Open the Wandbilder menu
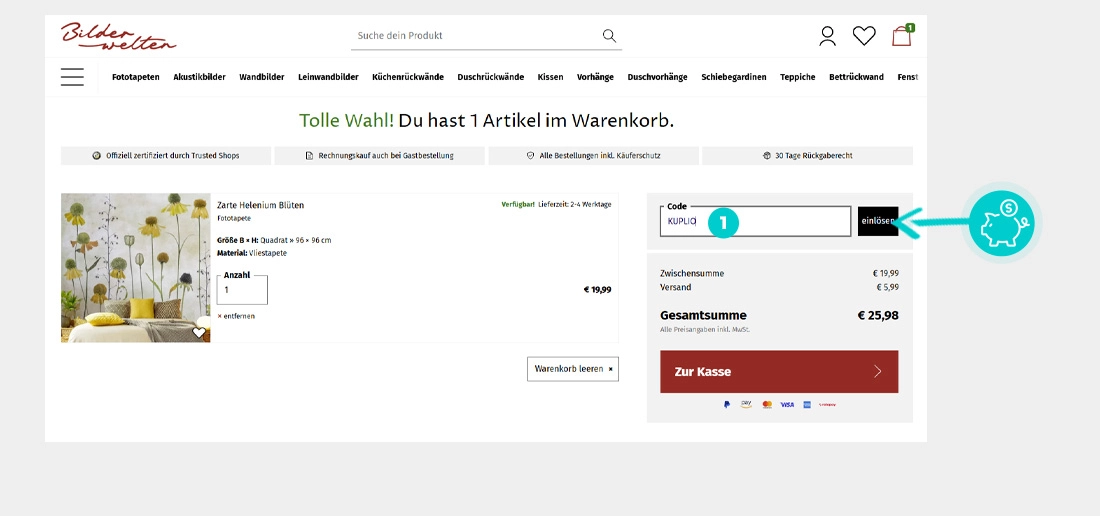Image resolution: width=1100 pixels, height=516 pixels. [262, 77]
